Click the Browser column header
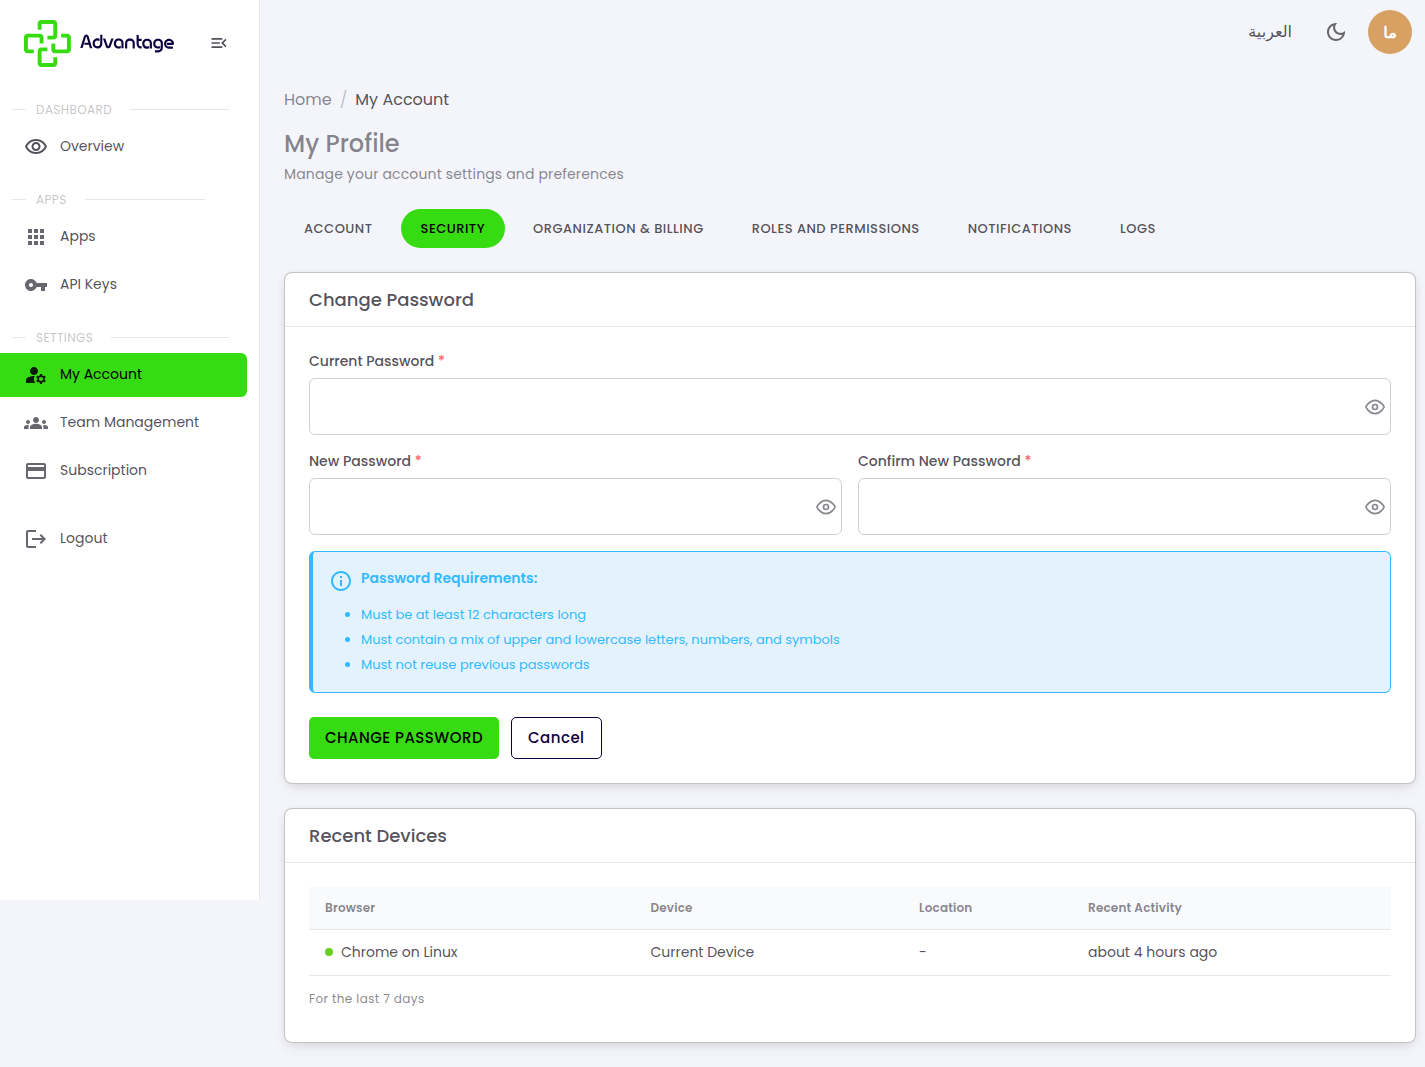The width and height of the screenshot is (1425, 1067). (350, 908)
